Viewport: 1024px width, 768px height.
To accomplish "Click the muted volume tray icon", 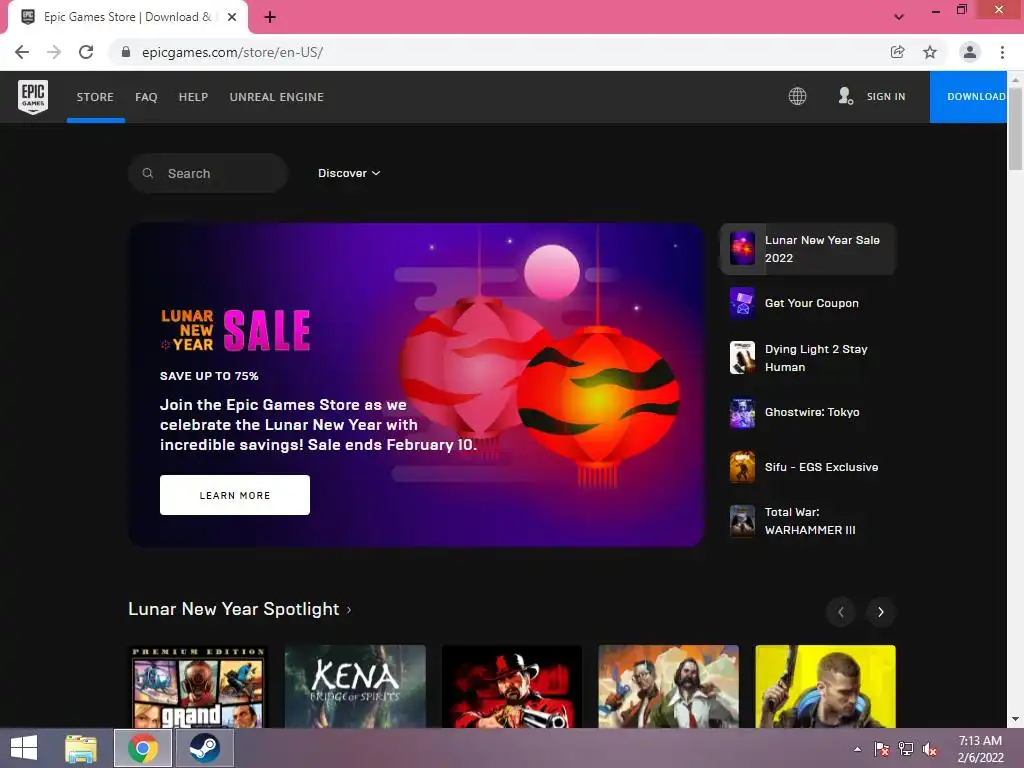I will coord(930,749).
